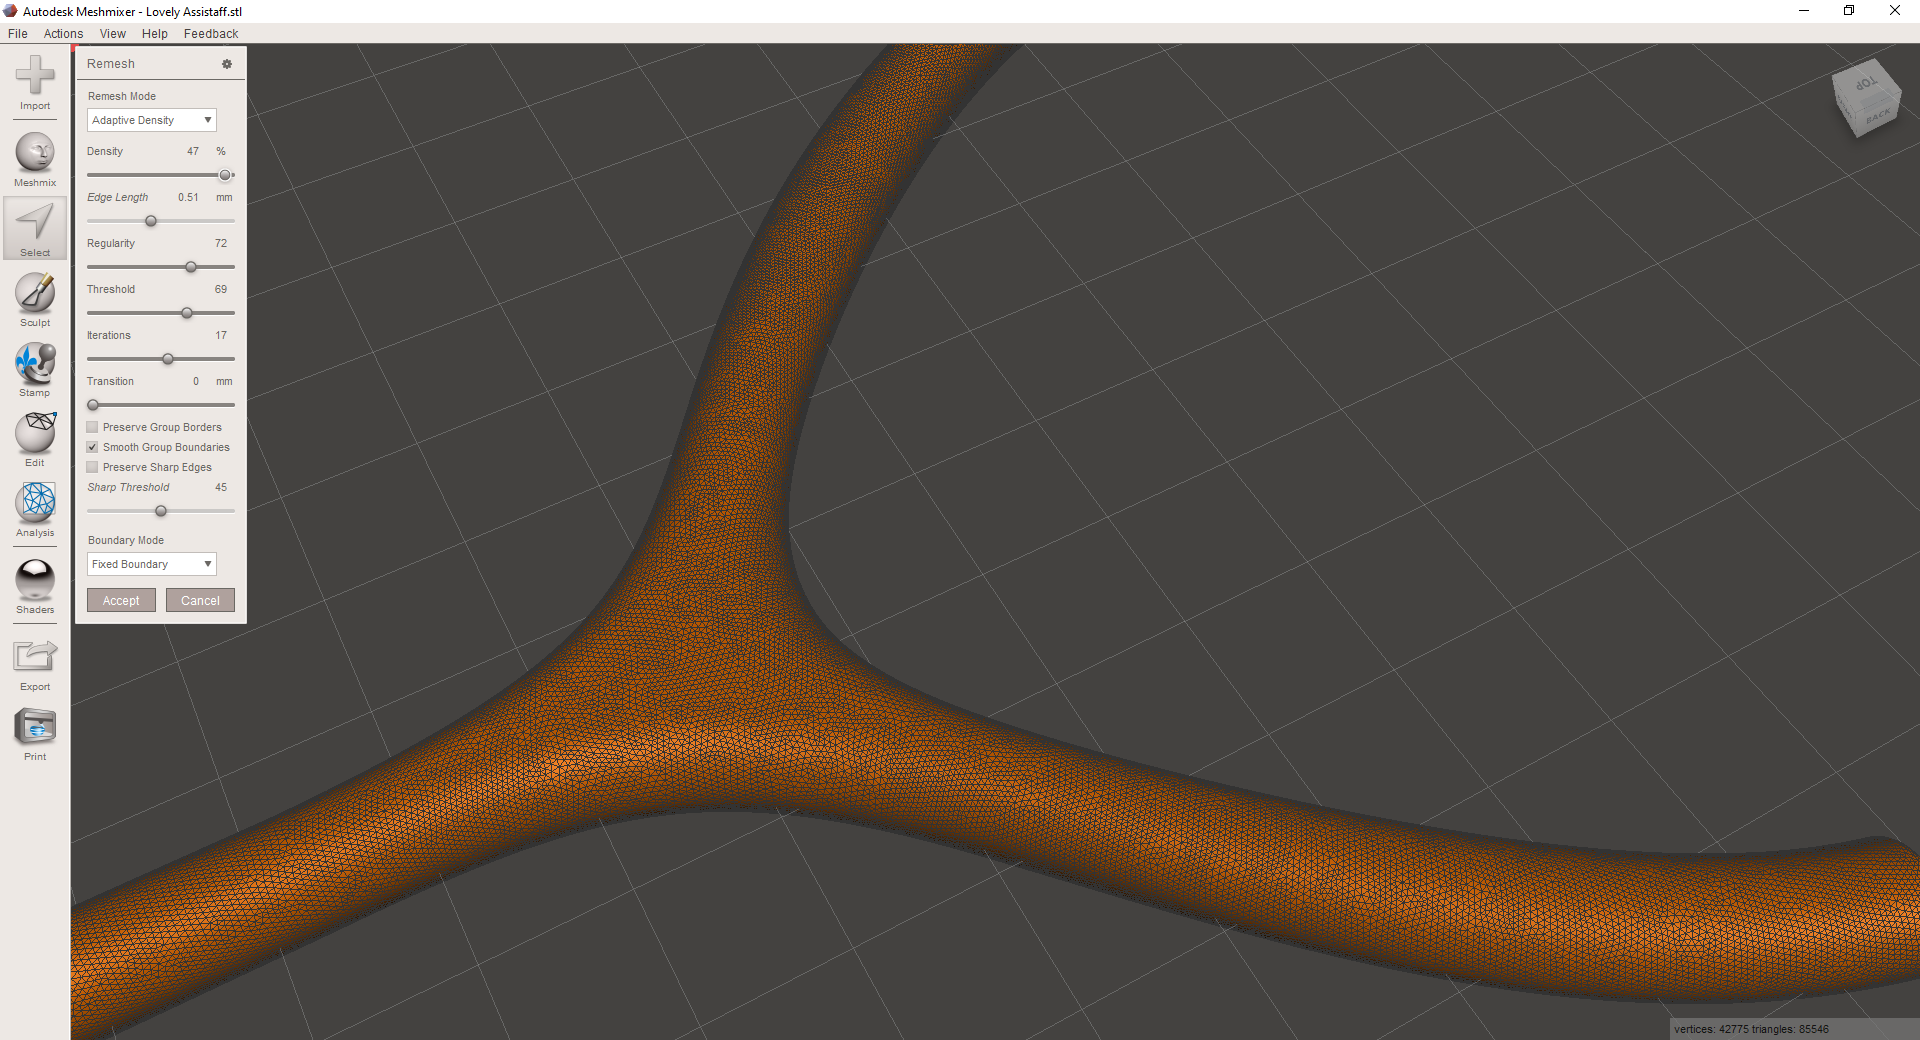
Task: Click the Meshmixer app icon in title bar
Action: 10,11
